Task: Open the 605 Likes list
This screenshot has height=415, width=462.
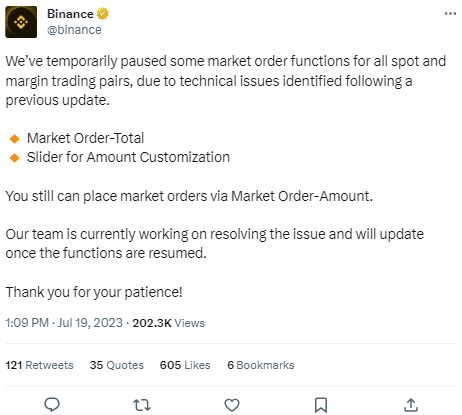Action: click(x=185, y=365)
